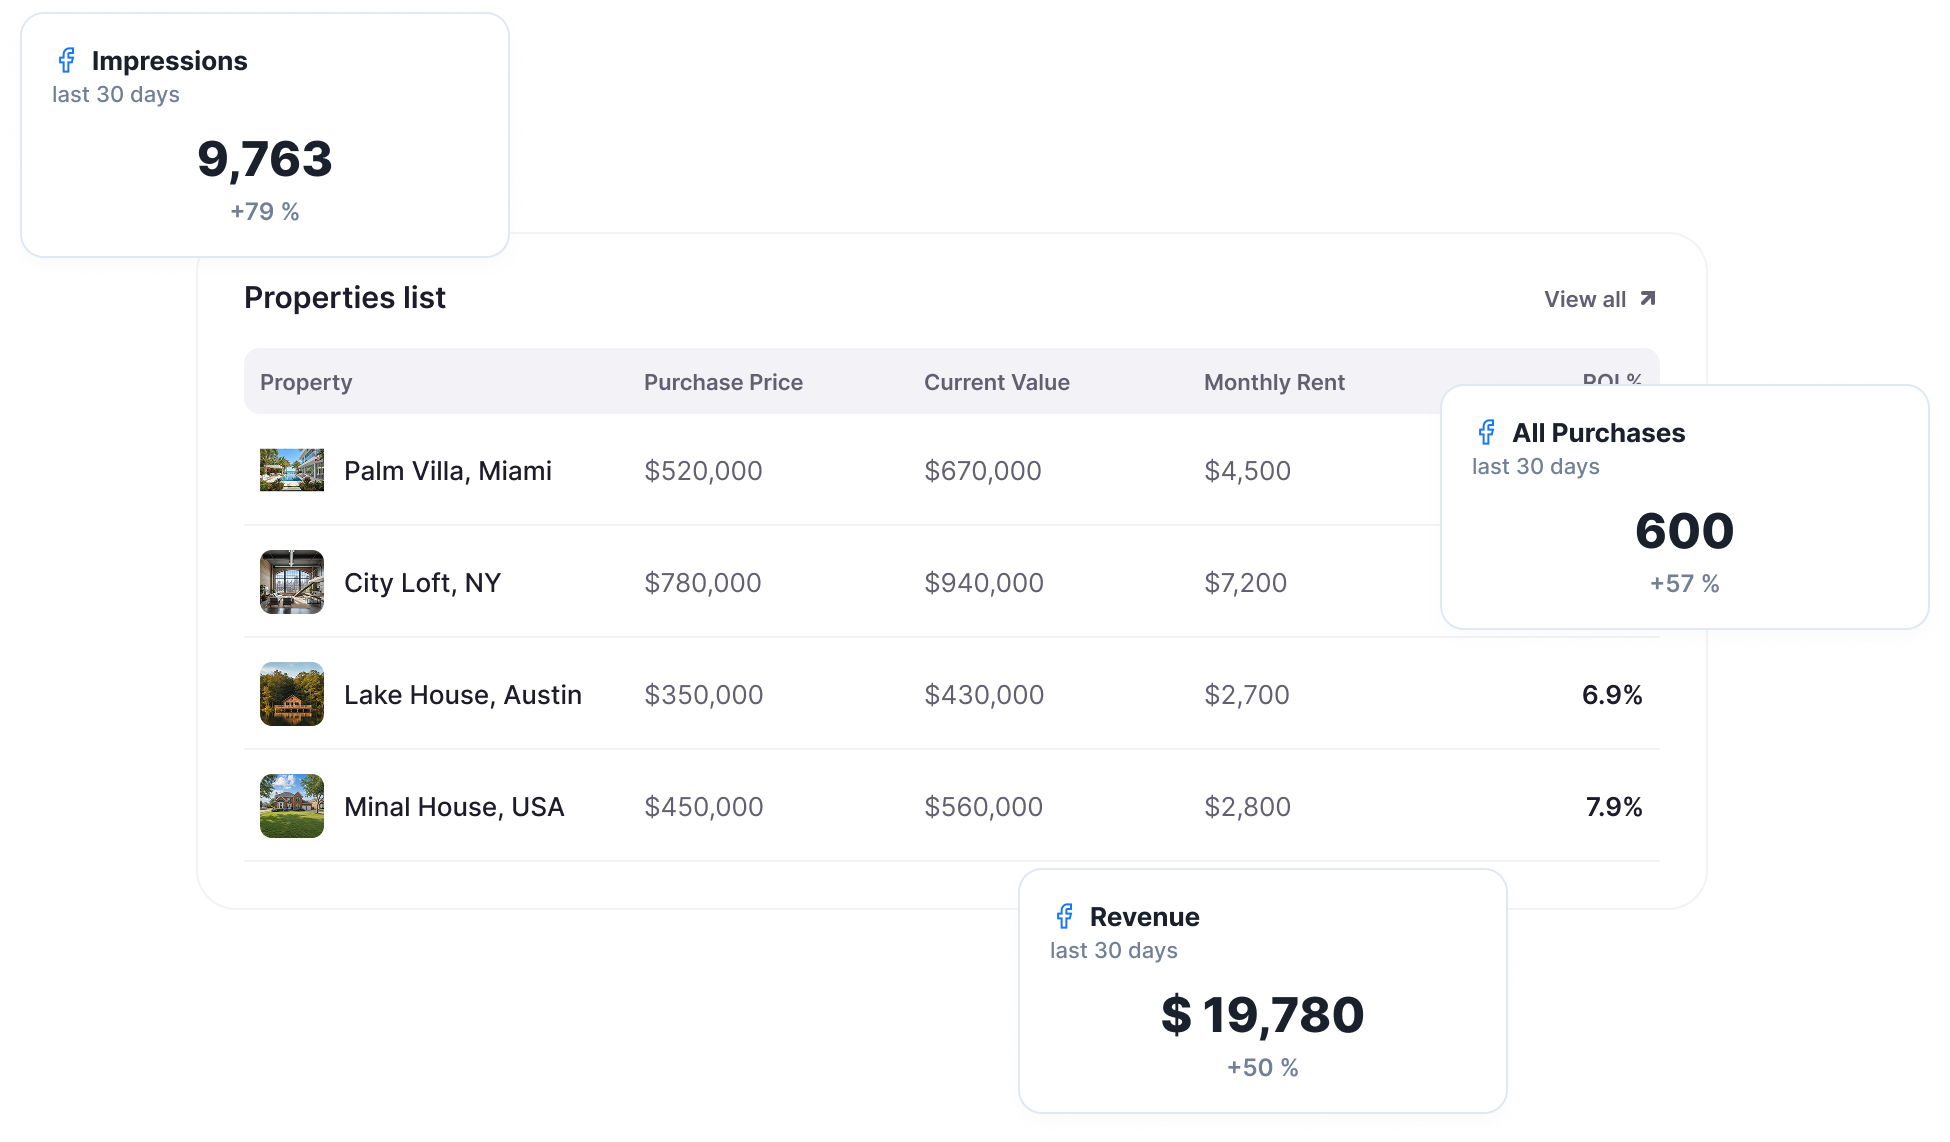Open the View all link
This screenshot has height=1142, width=1950.
tap(1600, 299)
